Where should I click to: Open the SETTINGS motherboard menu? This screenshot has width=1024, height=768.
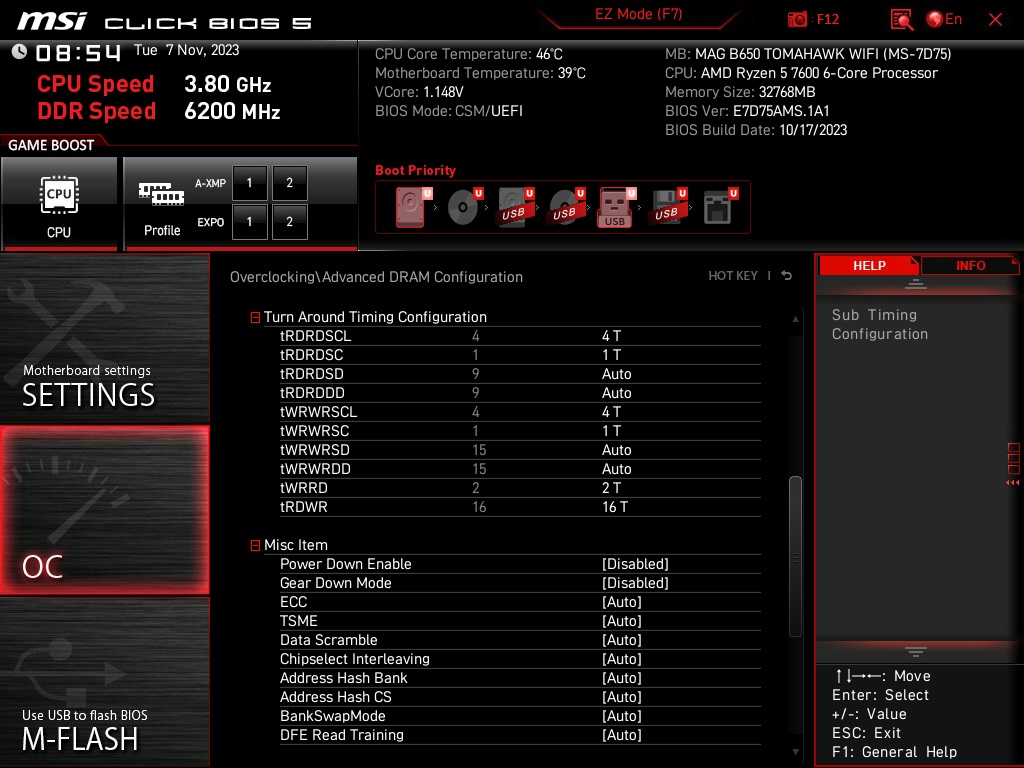pos(104,338)
